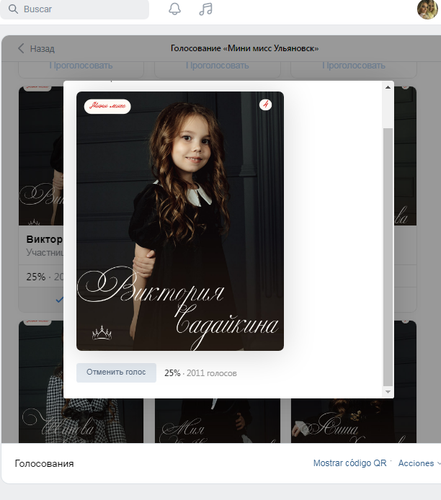The height and width of the screenshot is (500, 441).
Task: Click the Мини мисс badge on photo
Action: click(107, 106)
